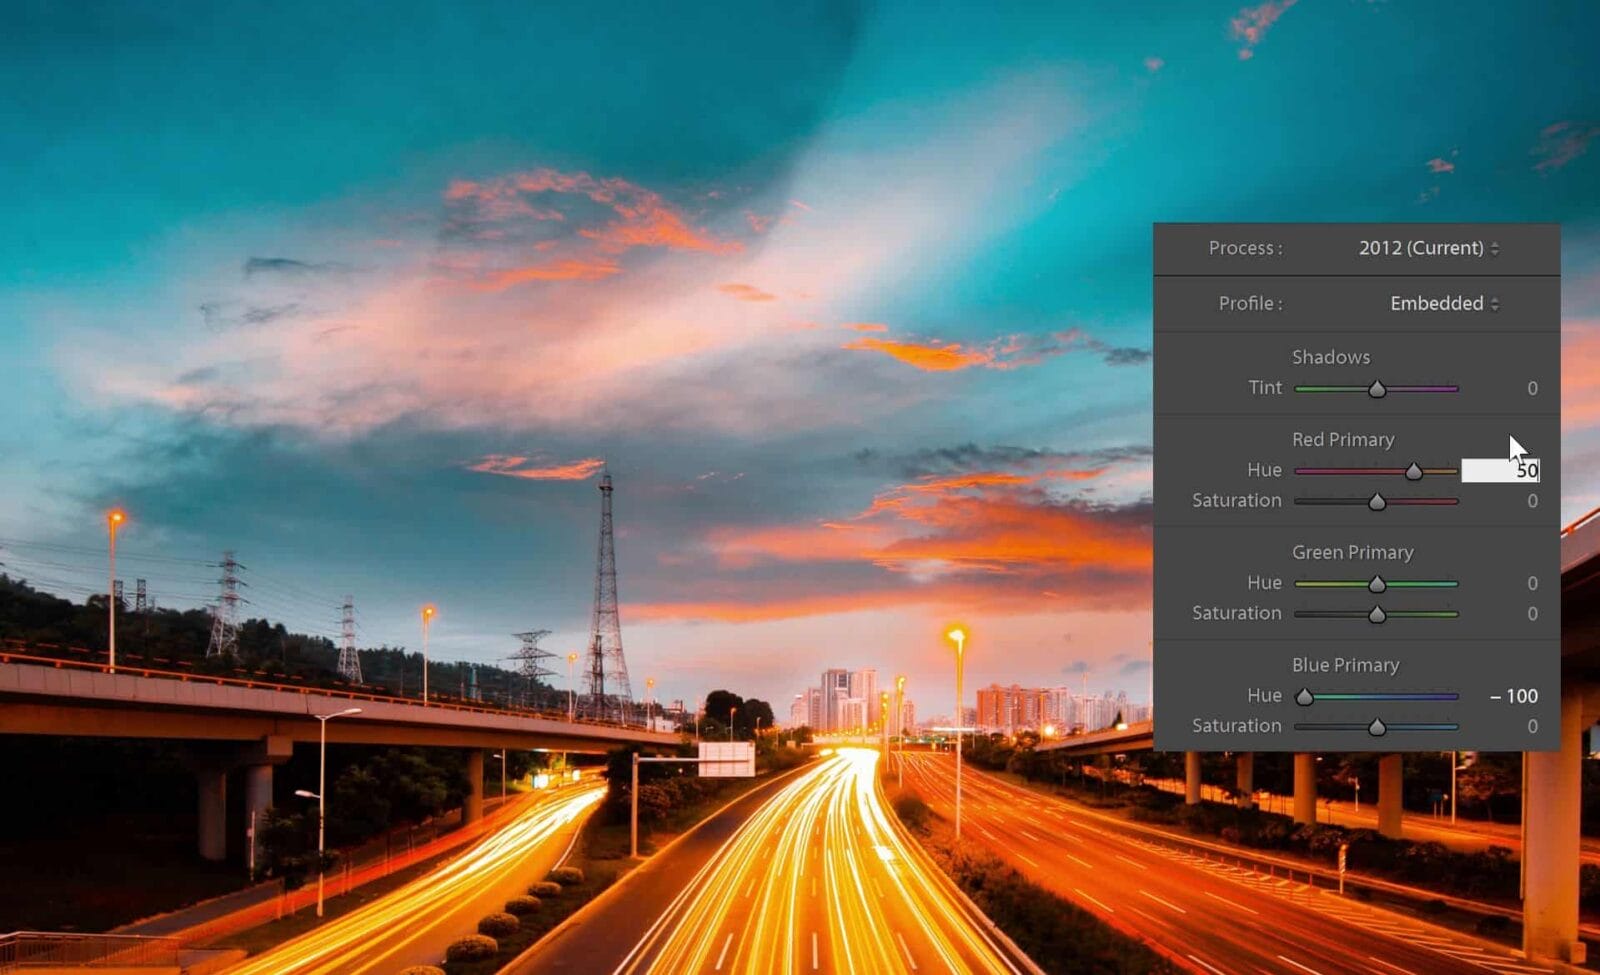The height and width of the screenshot is (975, 1600).
Task: Click the Red Primary Hue value field
Action: click(x=1499, y=470)
